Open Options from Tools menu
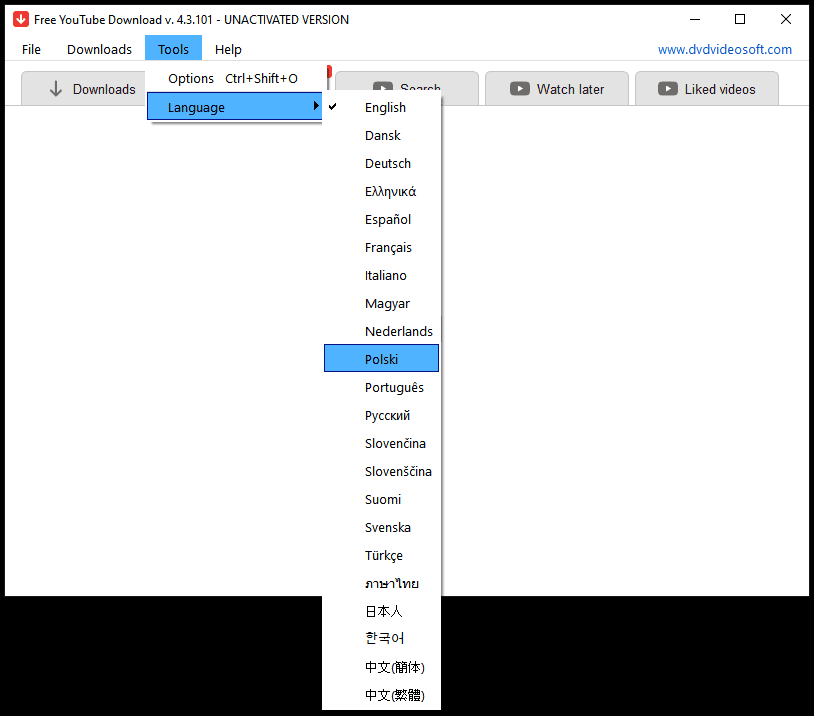 point(235,78)
